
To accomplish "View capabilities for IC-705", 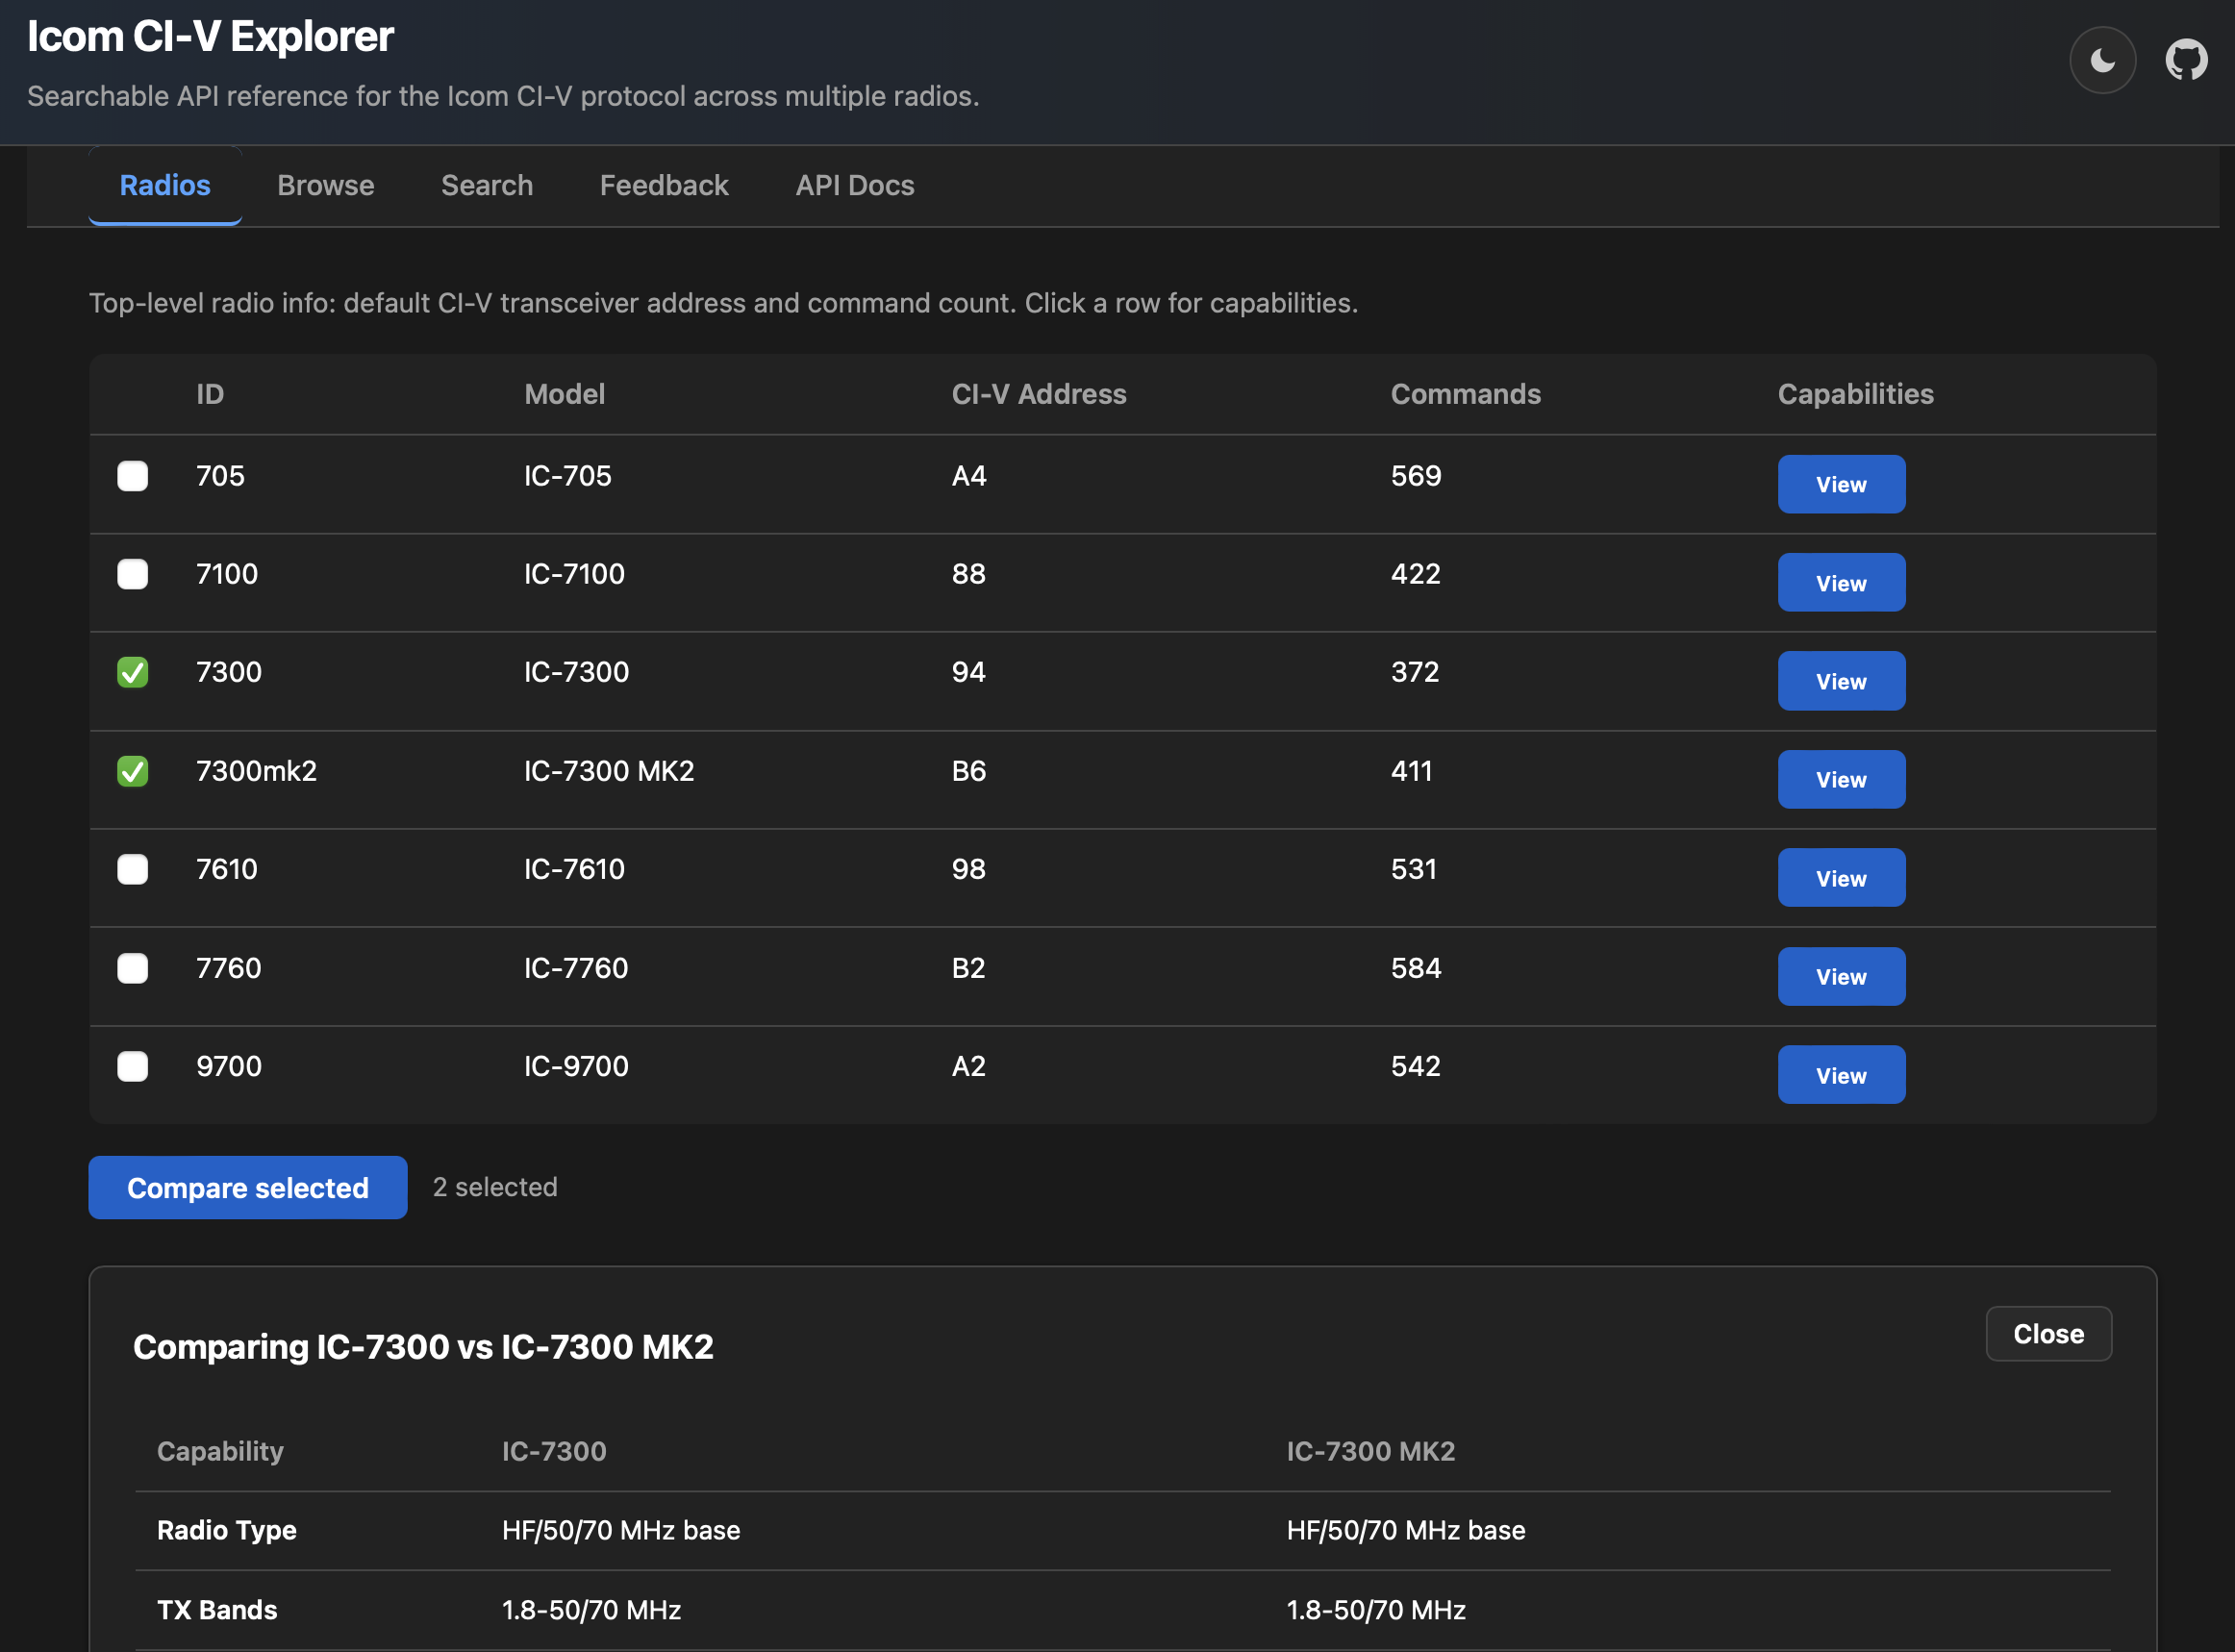I will (1841, 484).
